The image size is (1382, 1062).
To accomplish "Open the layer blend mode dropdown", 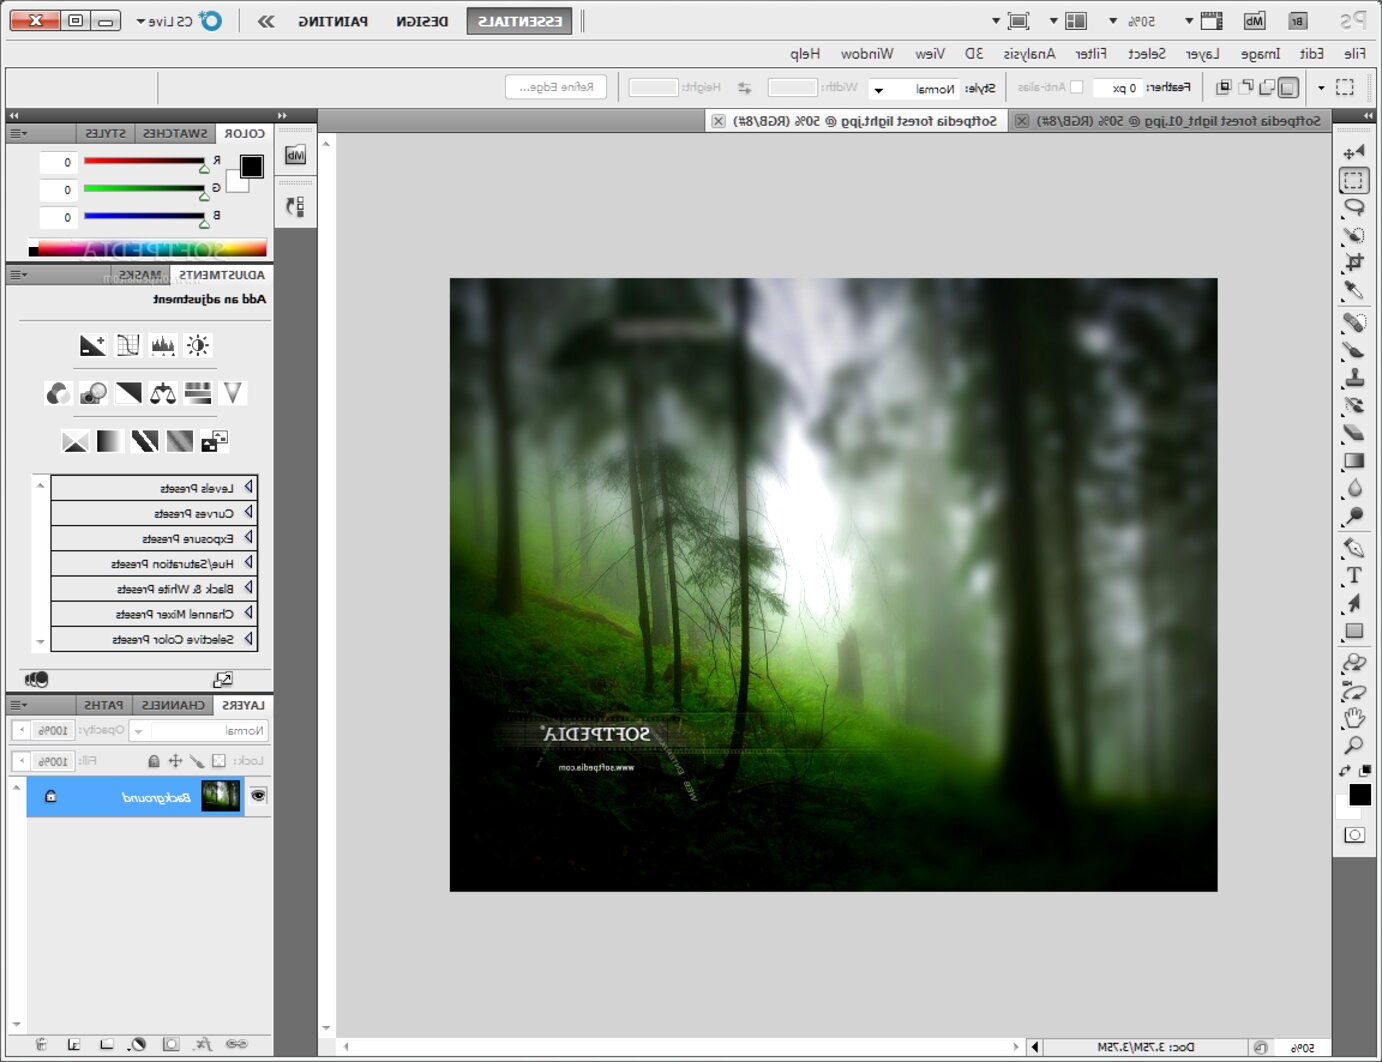I will (199, 731).
